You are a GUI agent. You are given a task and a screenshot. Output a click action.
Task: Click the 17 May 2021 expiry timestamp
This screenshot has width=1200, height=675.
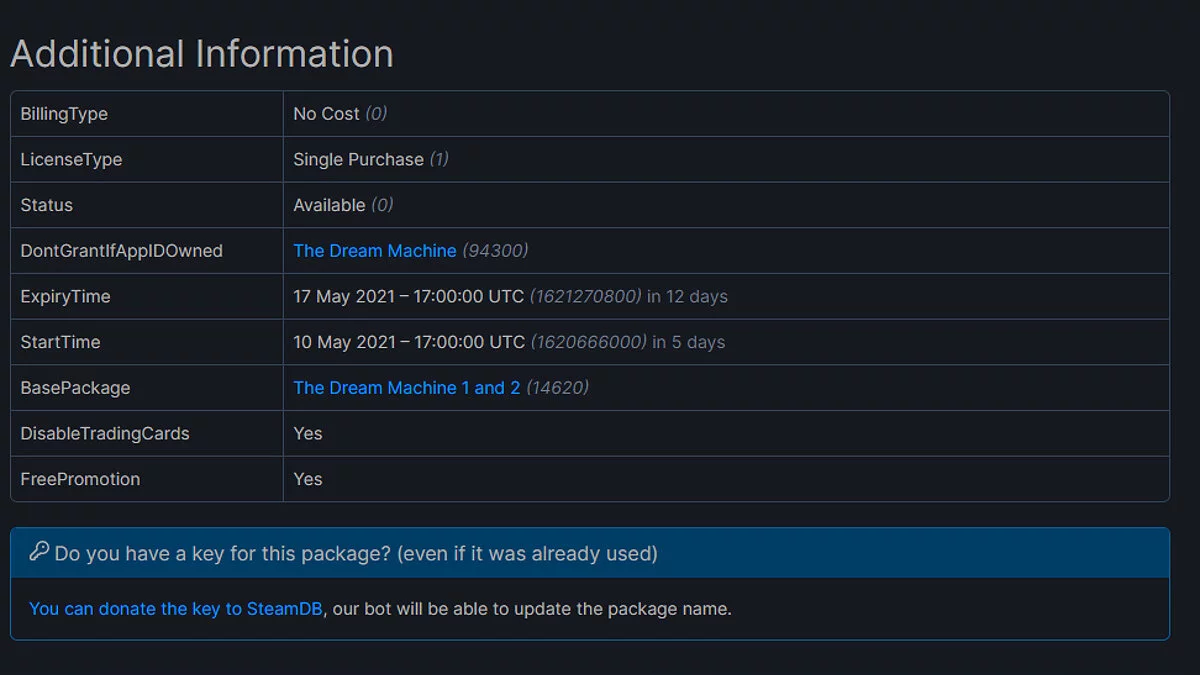pyautogui.click(x=409, y=297)
